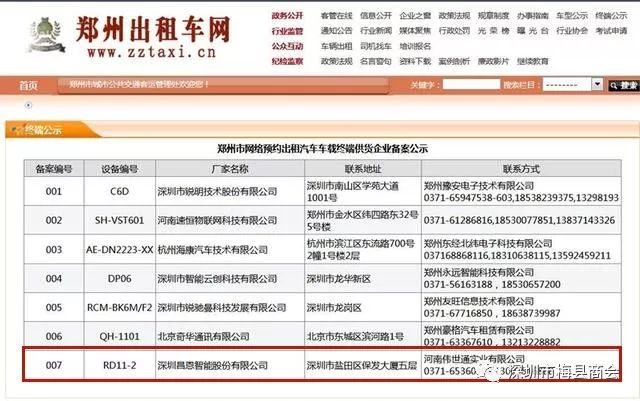Screen dimensions: 640x401
Task: Open the 行业新闻 link
Action: click(376, 31)
